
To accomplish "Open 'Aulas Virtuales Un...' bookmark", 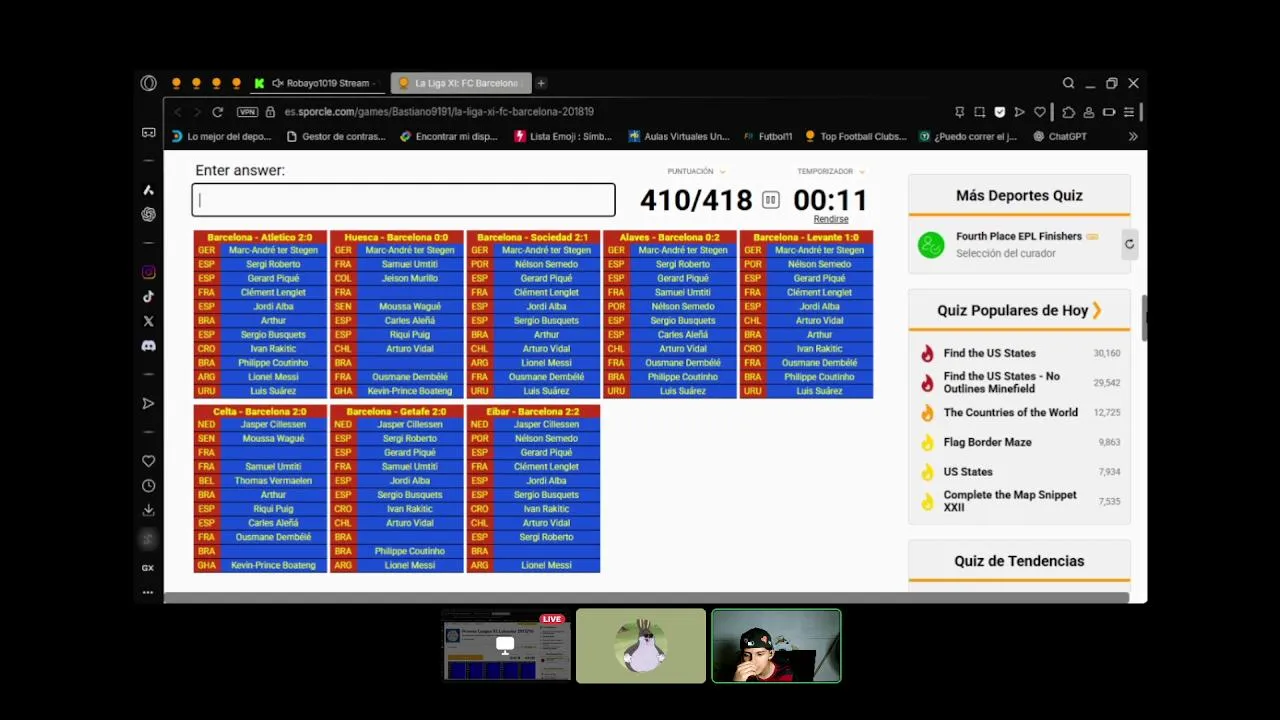I will point(679,136).
